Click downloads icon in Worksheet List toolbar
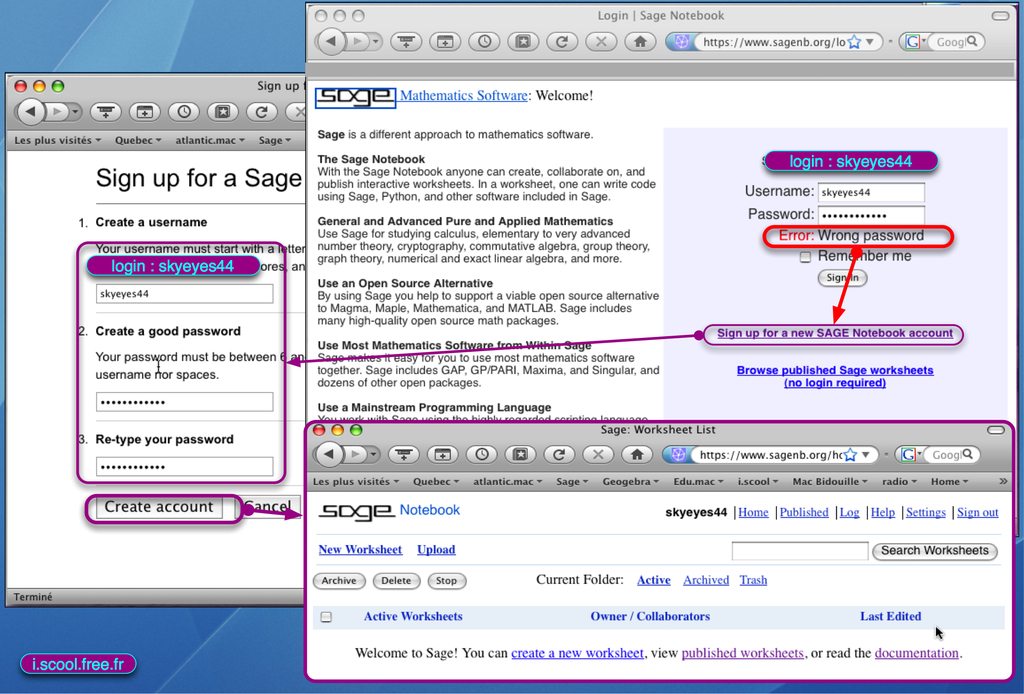The height and width of the screenshot is (694, 1024). click(x=404, y=454)
